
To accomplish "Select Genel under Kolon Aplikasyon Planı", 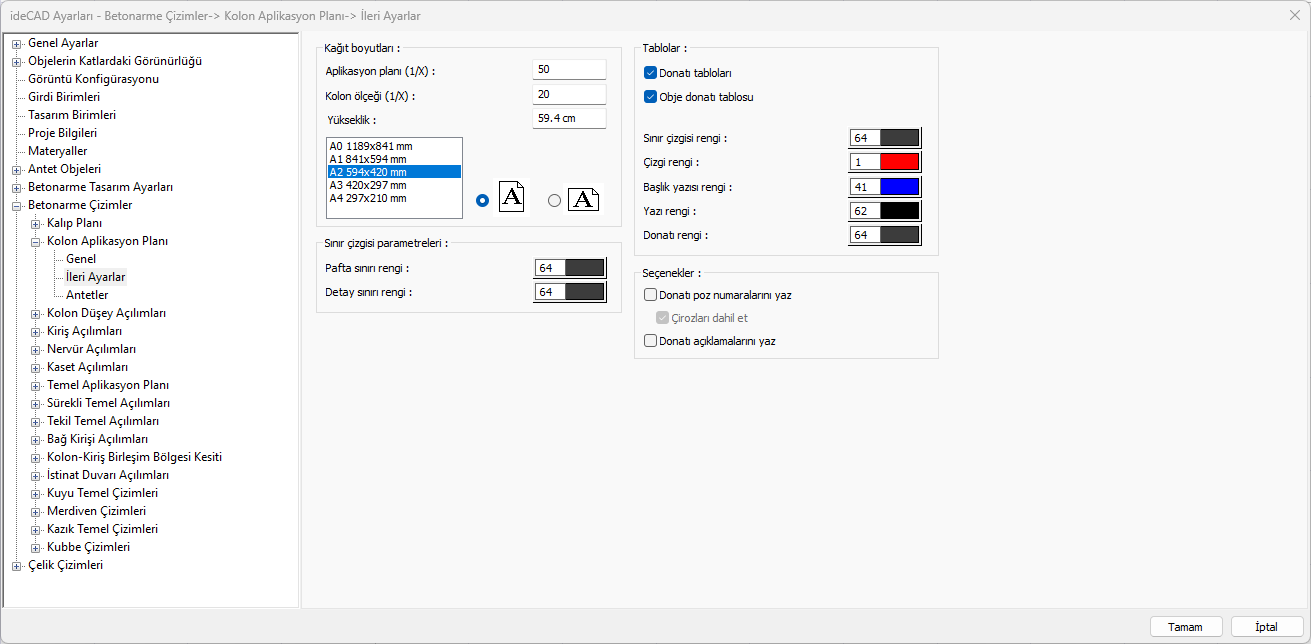I will (81, 259).
